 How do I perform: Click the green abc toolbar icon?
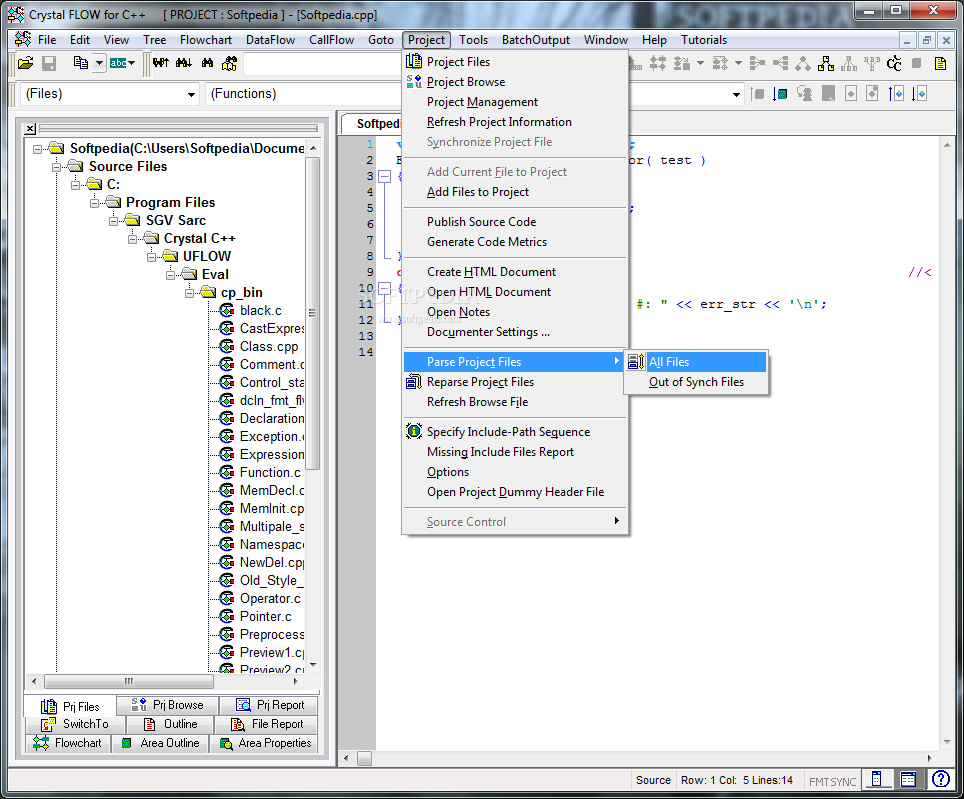118,63
